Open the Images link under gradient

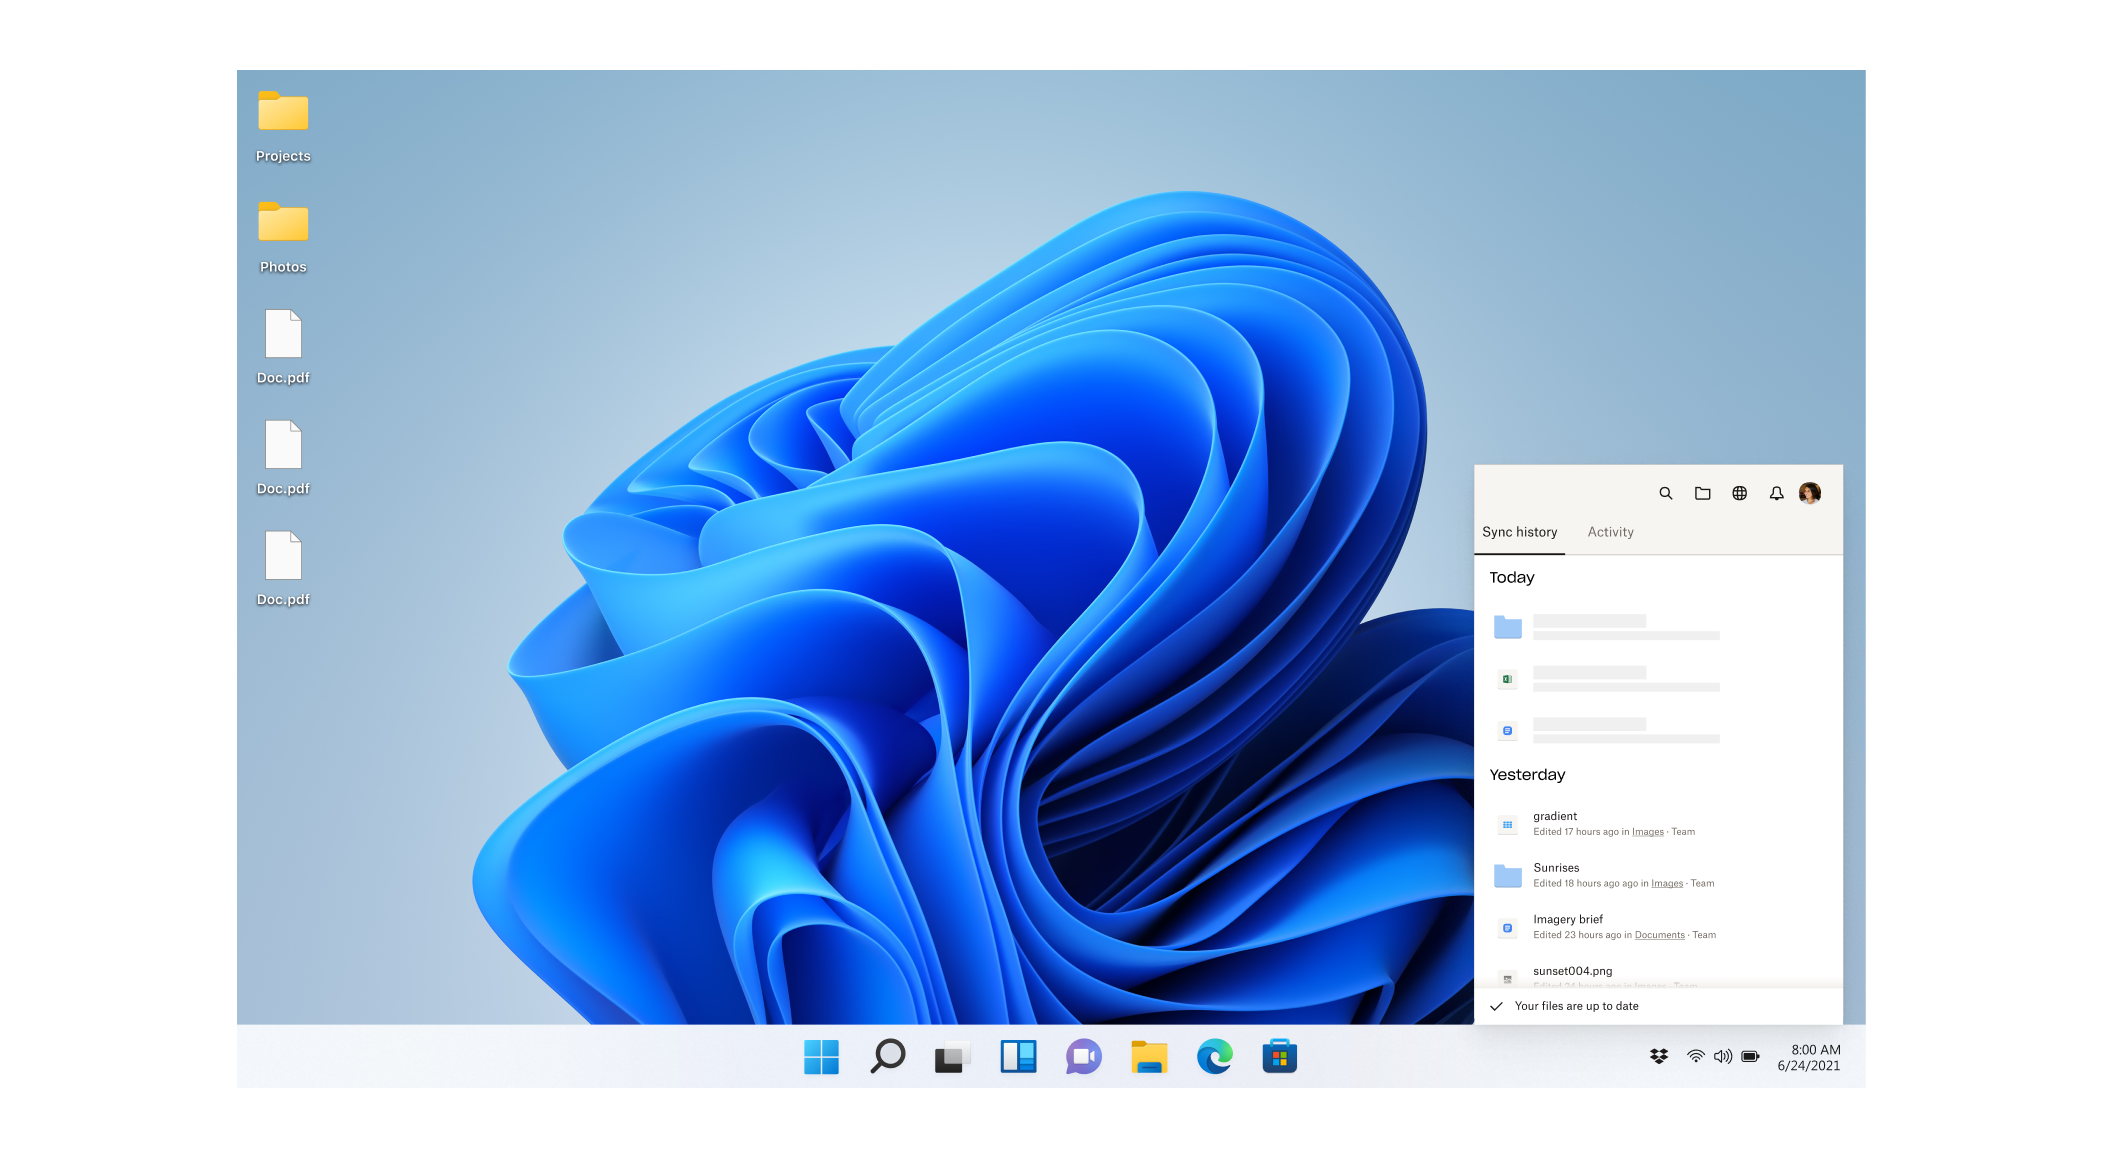click(x=1646, y=831)
